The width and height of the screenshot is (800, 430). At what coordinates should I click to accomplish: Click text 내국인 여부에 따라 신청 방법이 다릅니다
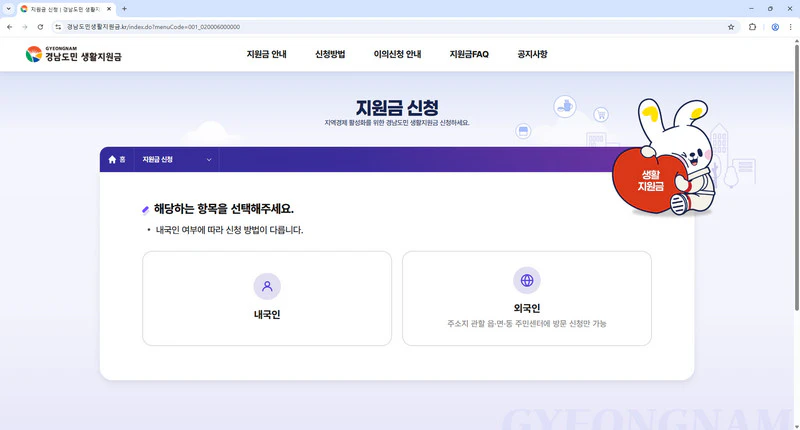coord(229,230)
